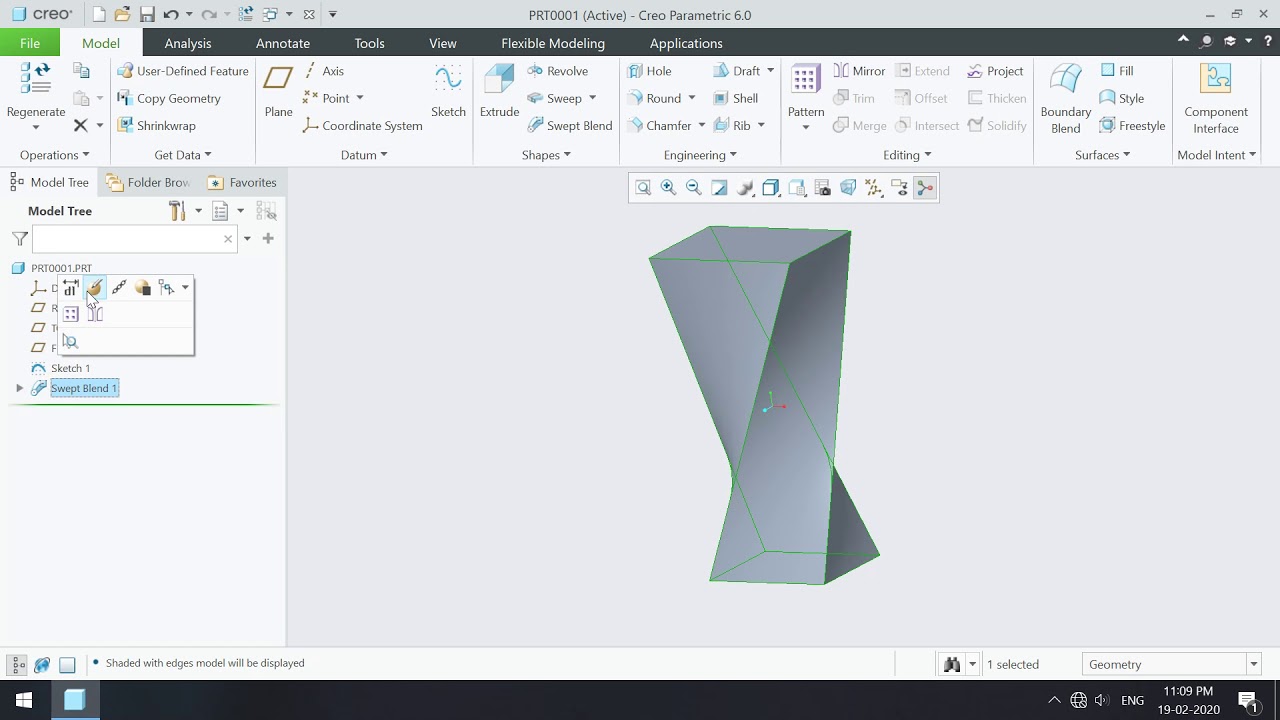Open the Favorites navigator tab
The width and height of the screenshot is (1280, 720).
(242, 182)
